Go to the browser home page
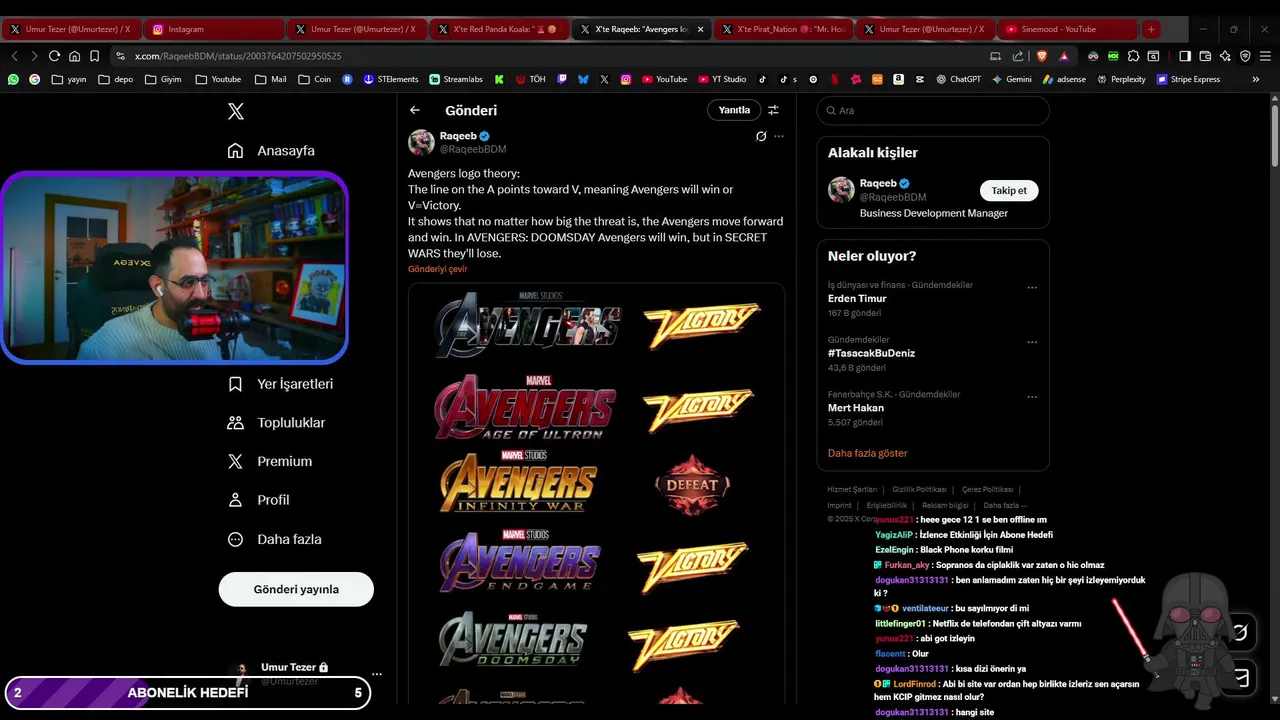 point(74,56)
